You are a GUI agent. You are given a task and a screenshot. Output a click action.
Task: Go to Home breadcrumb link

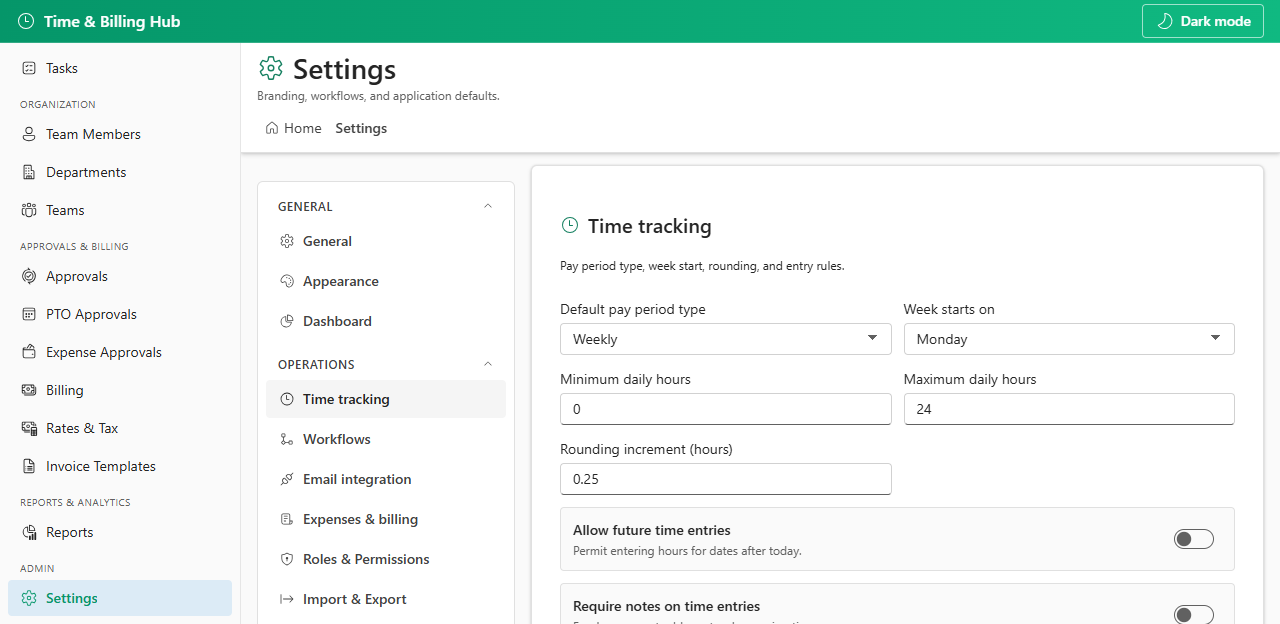(x=294, y=128)
